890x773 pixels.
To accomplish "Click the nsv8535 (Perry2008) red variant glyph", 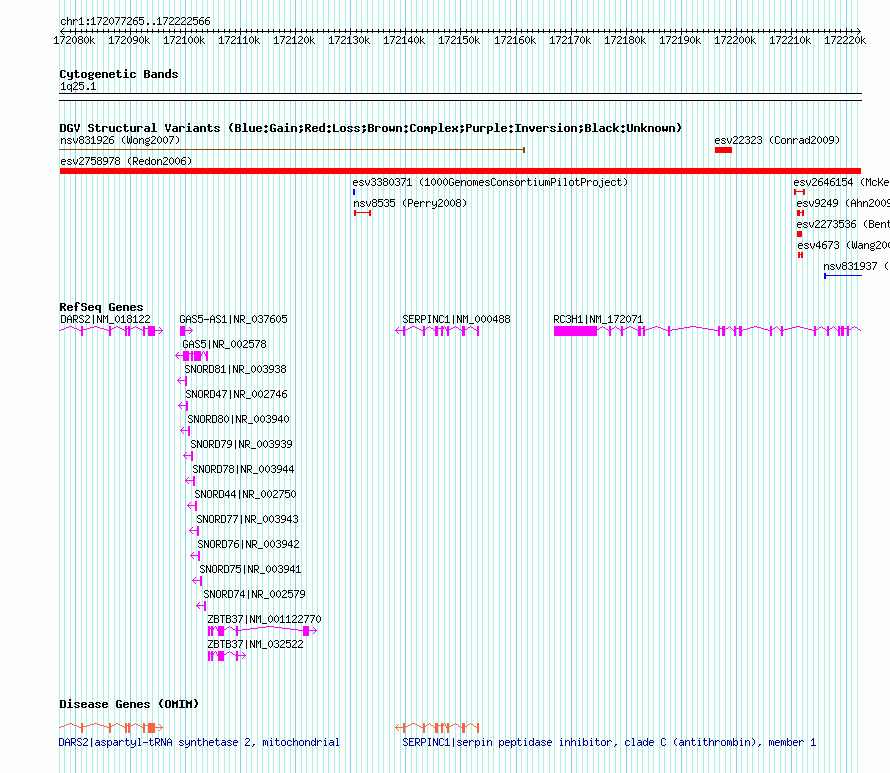I will (362, 213).
